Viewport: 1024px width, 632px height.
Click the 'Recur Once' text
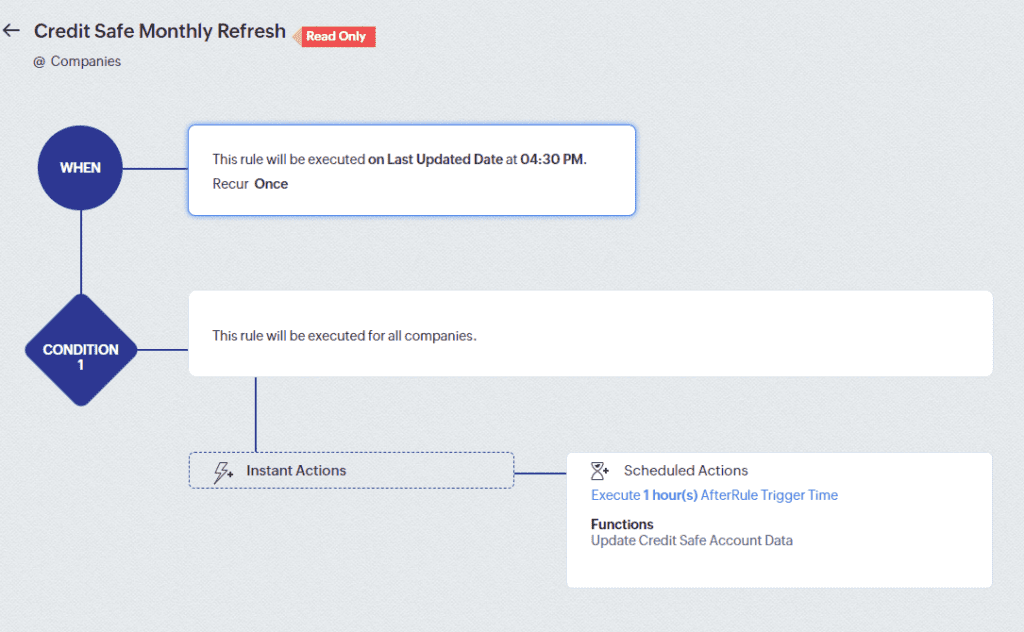(250, 184)
